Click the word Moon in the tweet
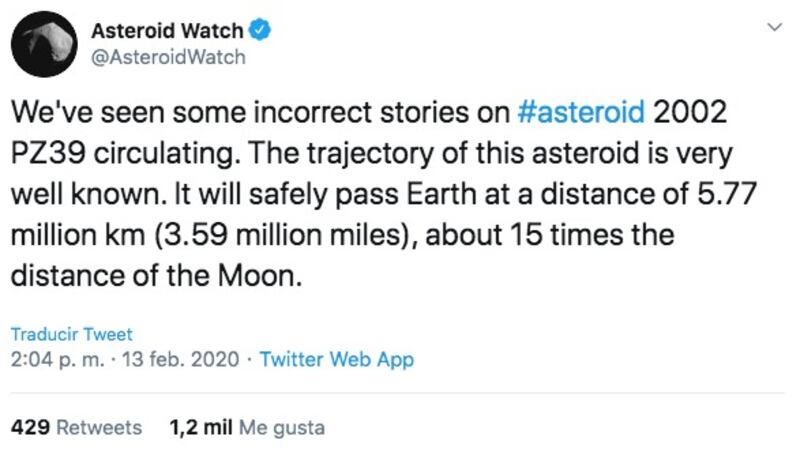 pyautogui.click(x=257, y=276)
